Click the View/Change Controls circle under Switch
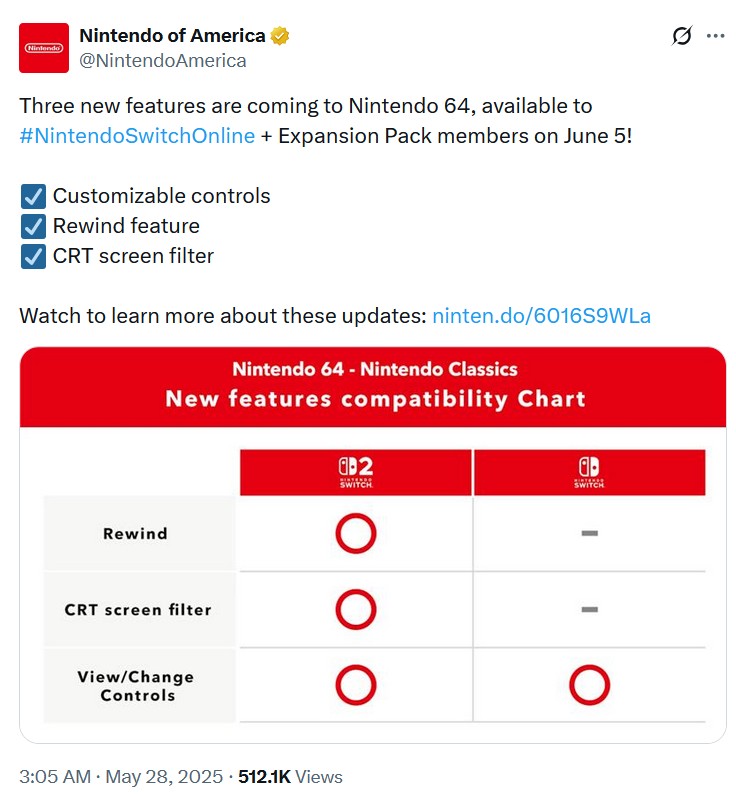 590,685
